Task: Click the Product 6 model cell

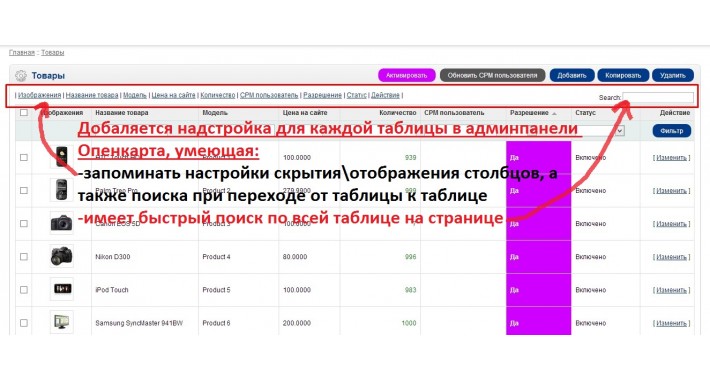Action: click(x=216, y=323)
